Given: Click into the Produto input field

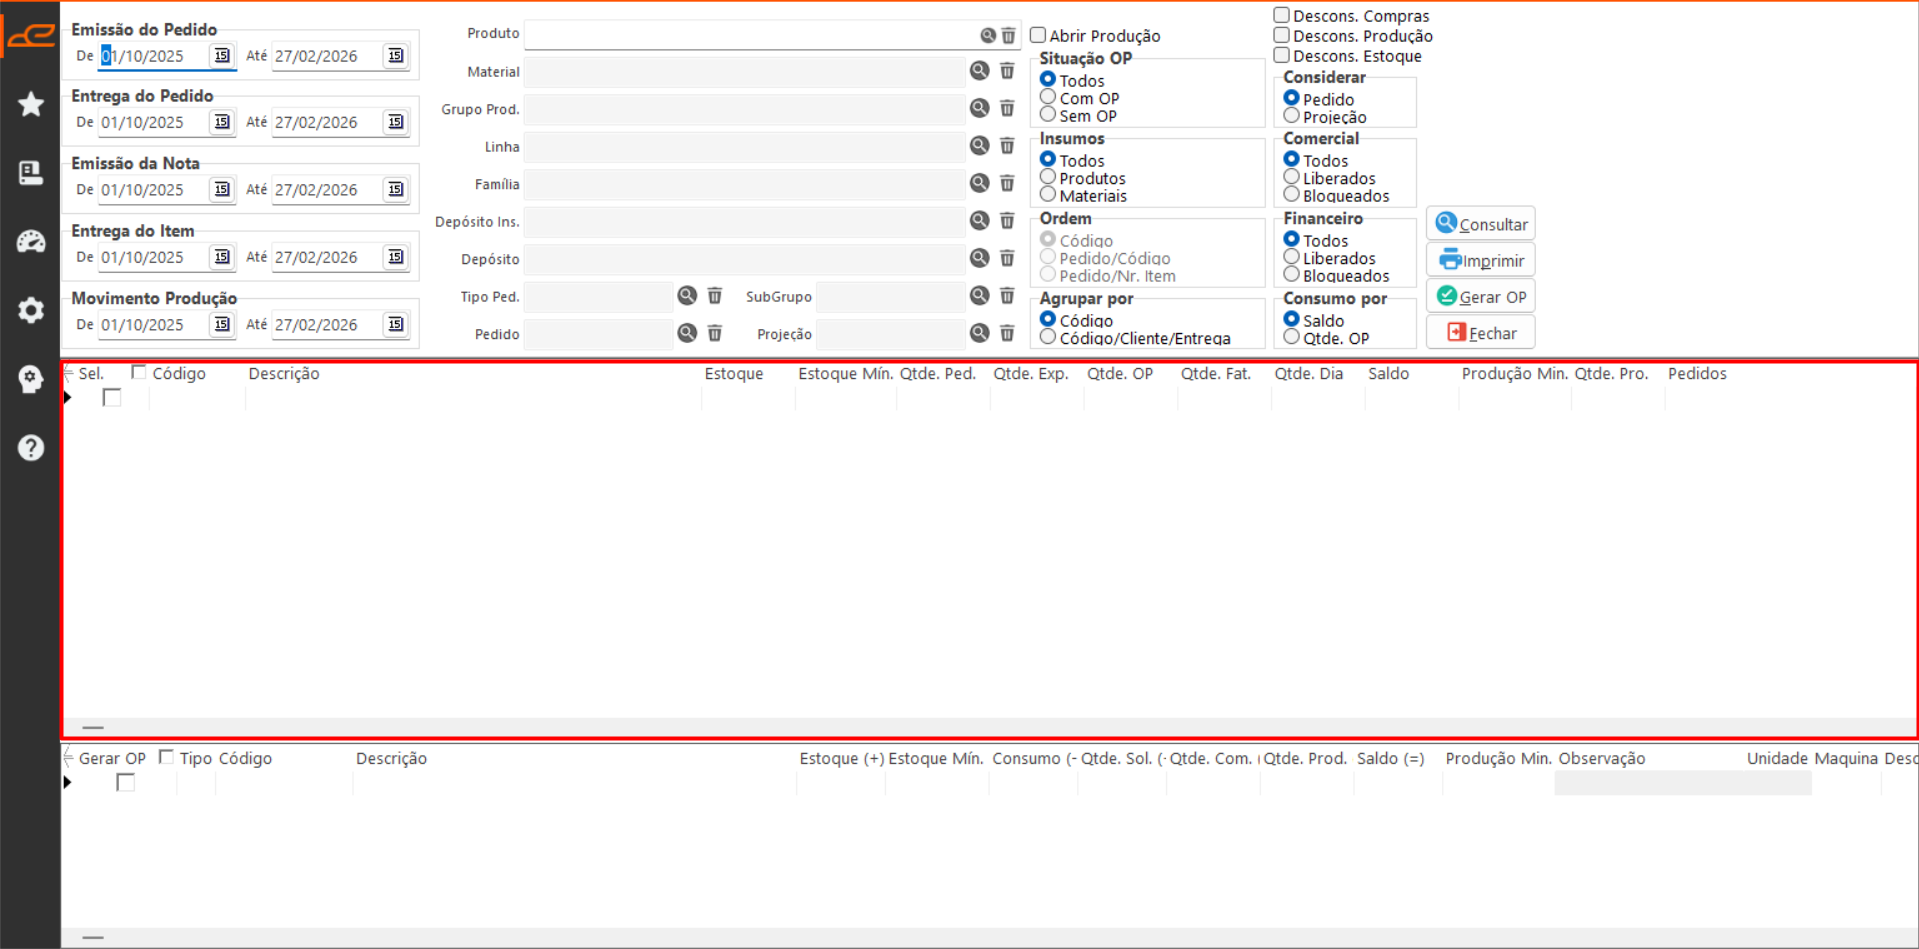Looking at the screenshot, I should [750, 35].
